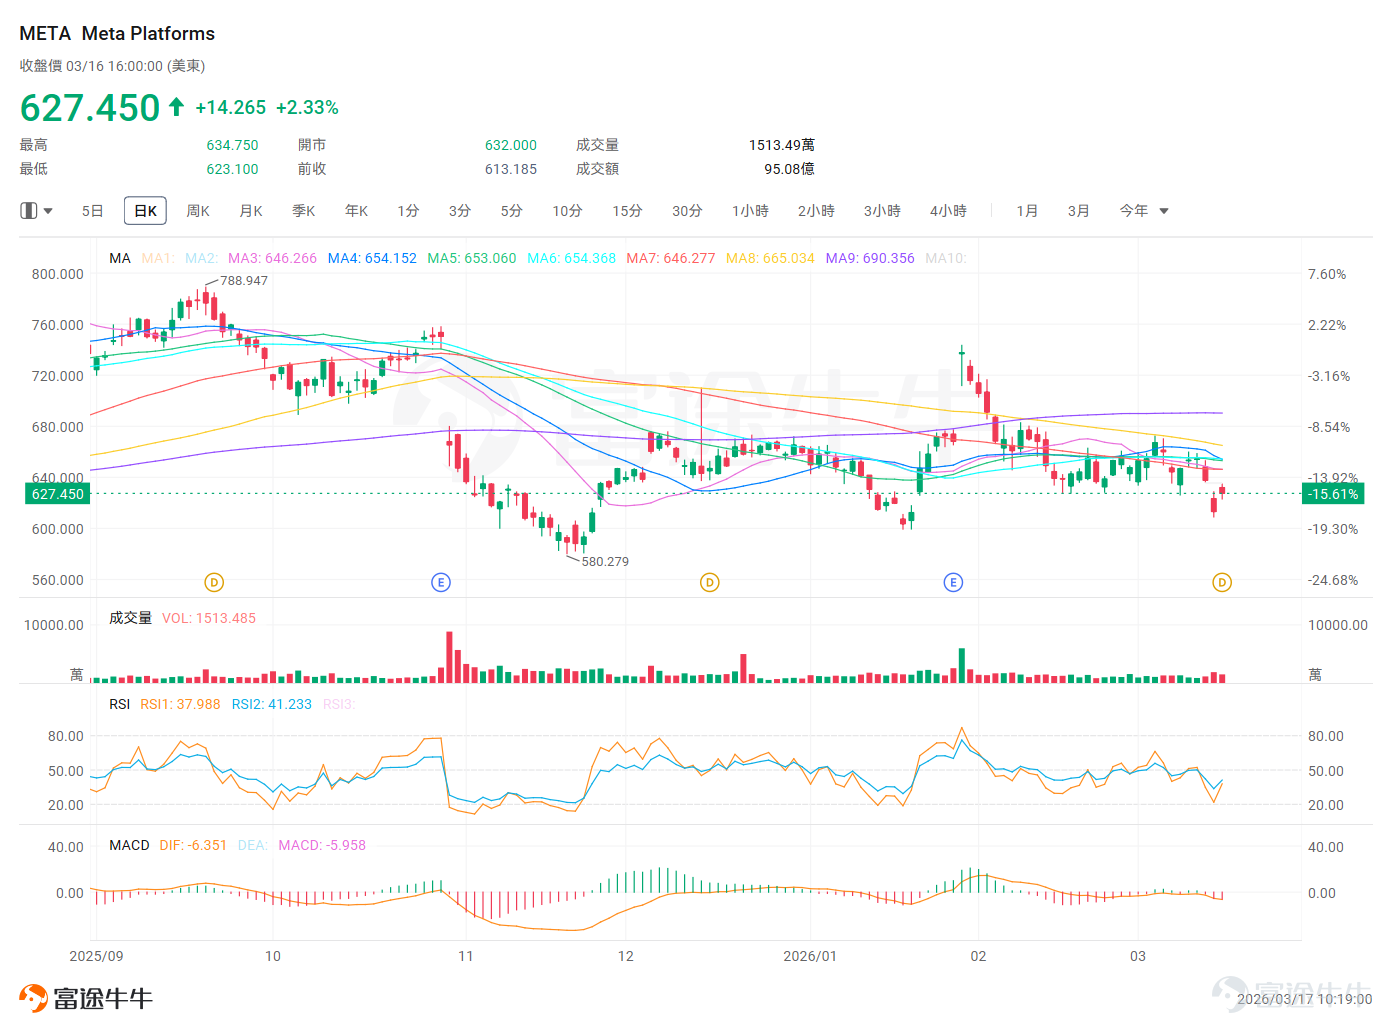The image size is (1392, 1031).
Task: Click the MA3: 646.266 value
Action: pyautogui.click(x=272, y=258)
